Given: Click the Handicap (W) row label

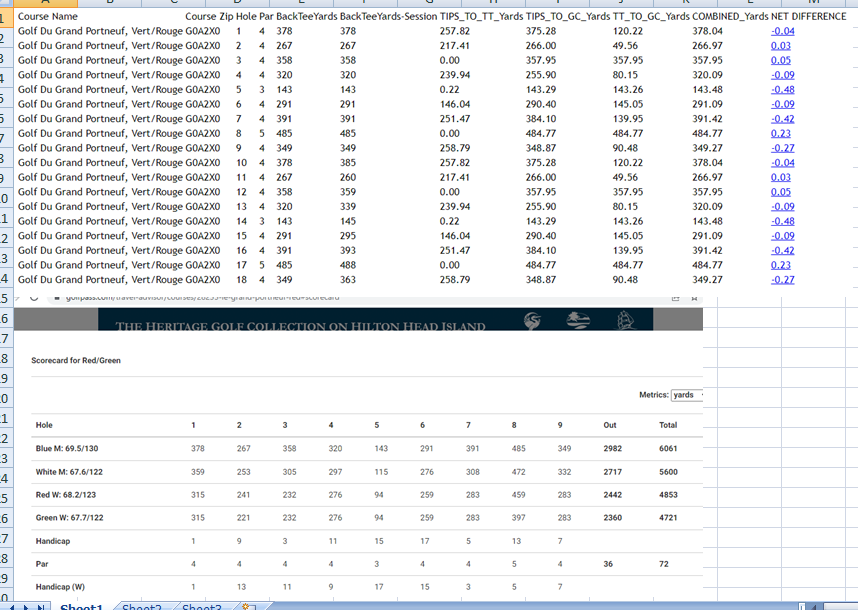Looking at the screenshot, I should pyautogui.click(x=60, y=587).
